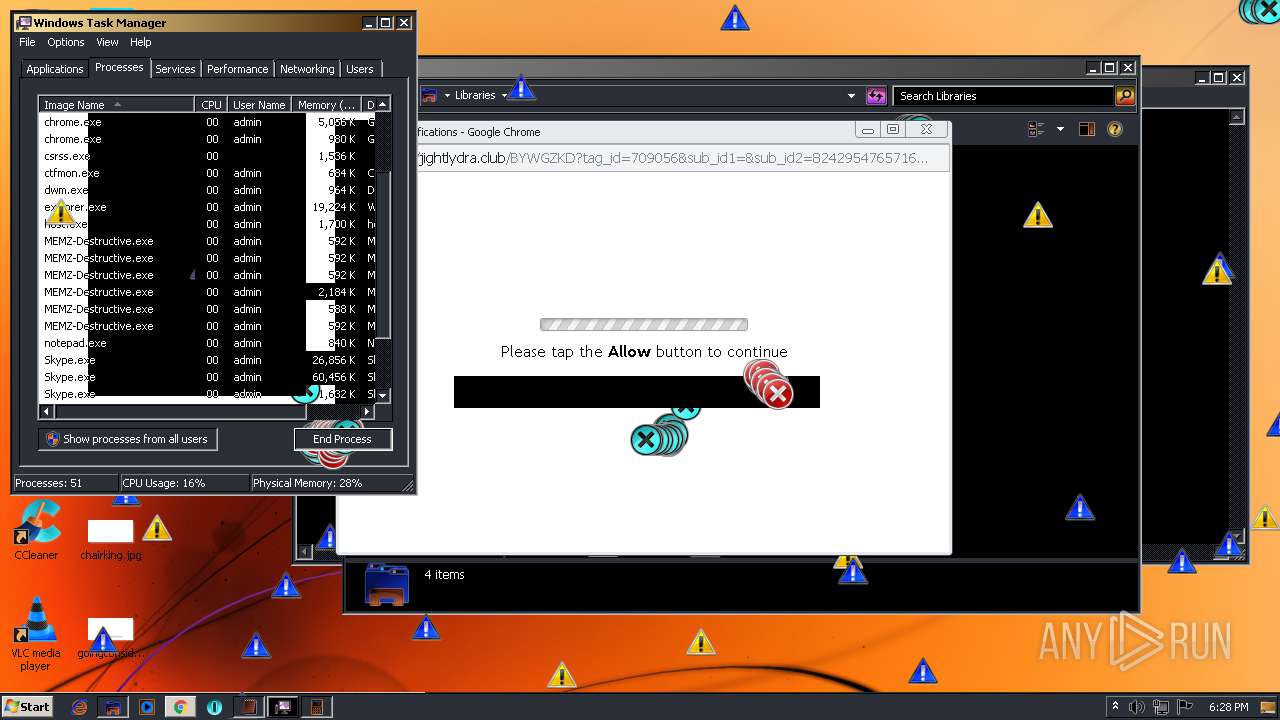The width and height of the screenshot is (1280, 720).
Task: Select the Processes tab
Action: click(119, 67)
